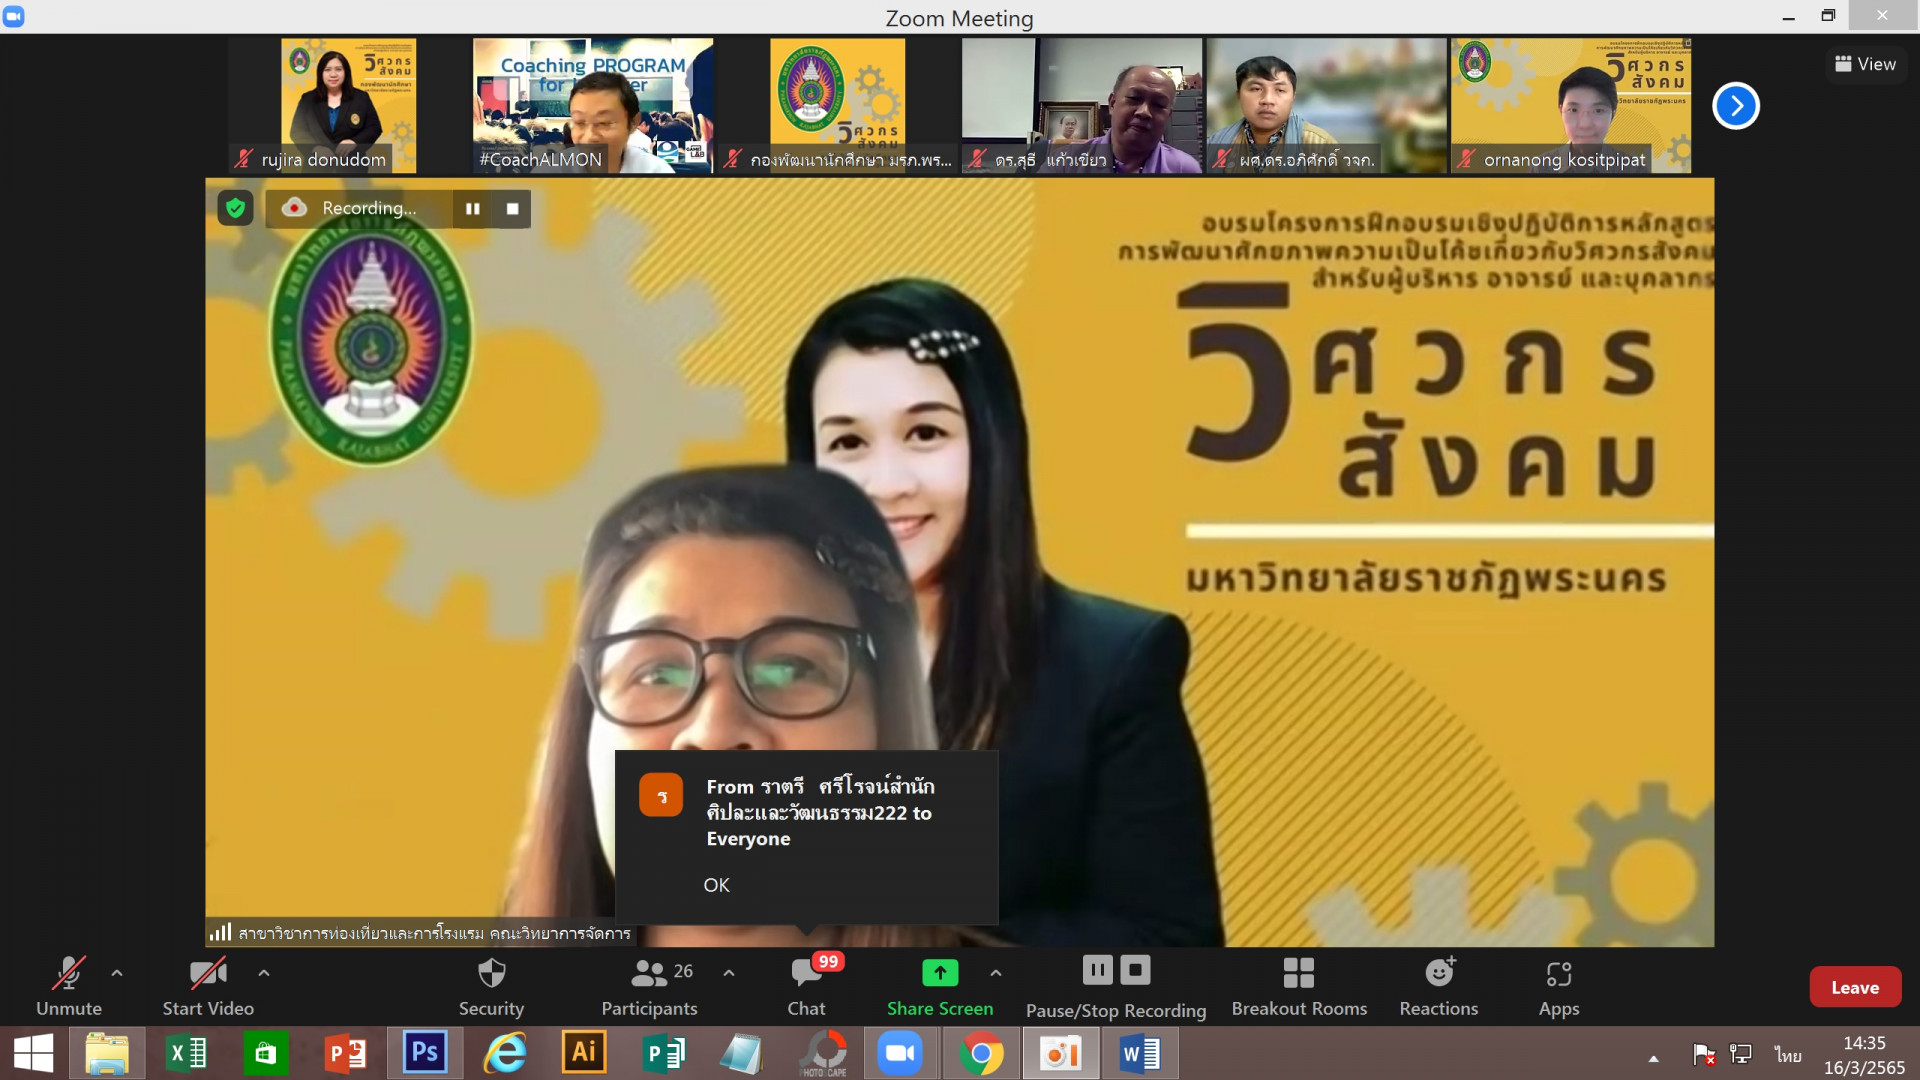Expand share options arrow beside Share Screen
This screenshot has width=1920, height=1080.
coord(996,972)
